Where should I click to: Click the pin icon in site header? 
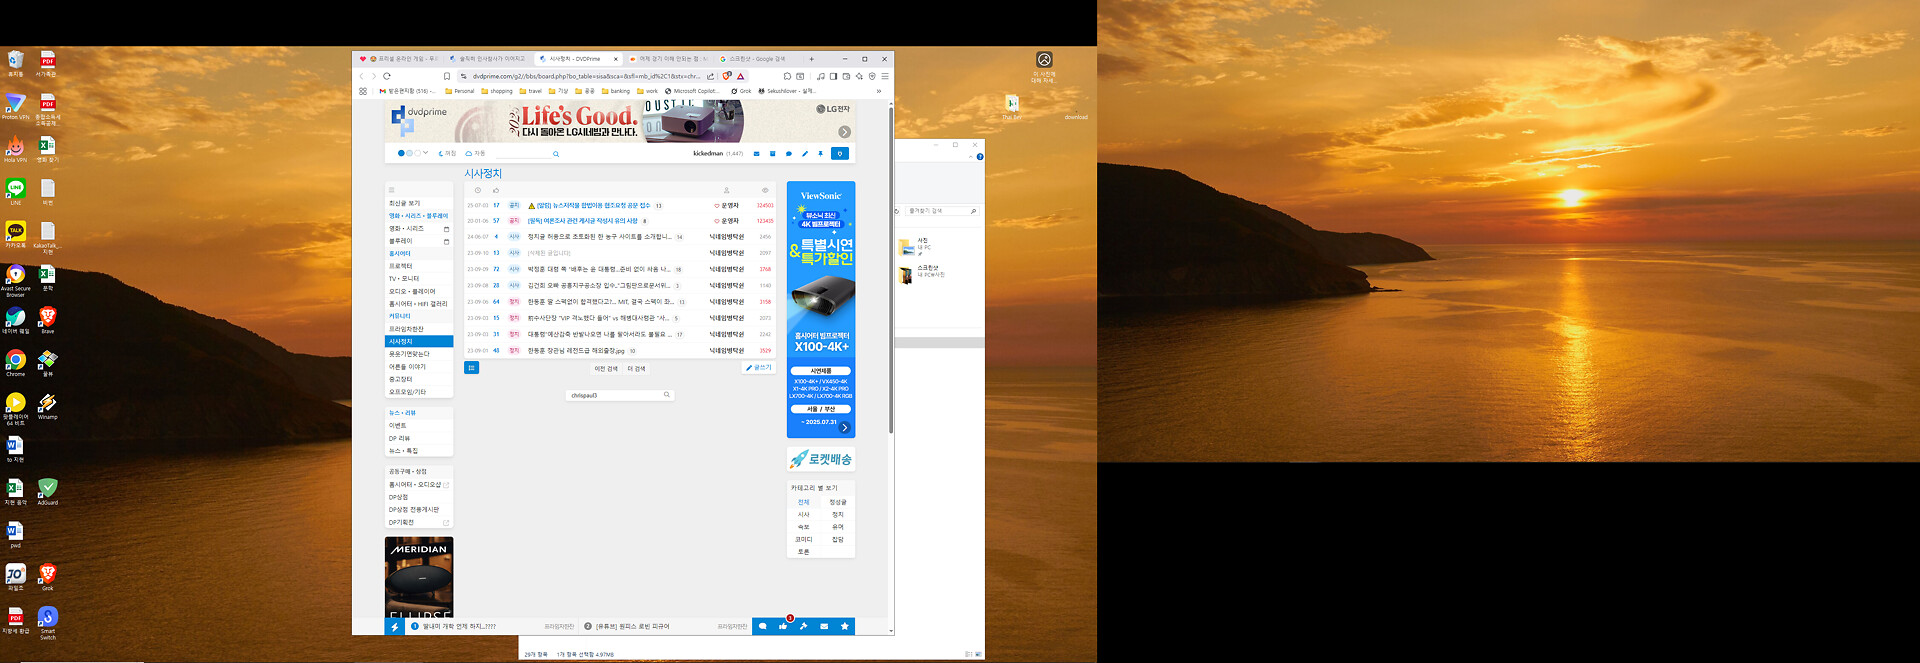[x=820, y=154]
